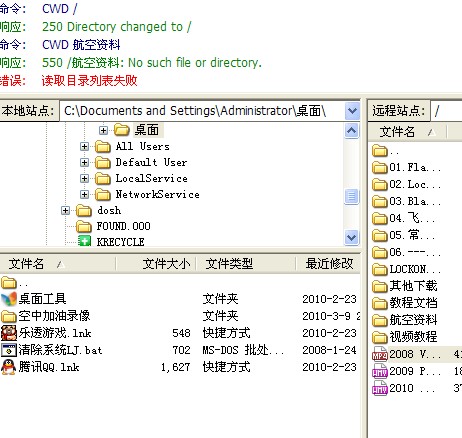Click local parent directory folder icon

pyautogui.click(x=9, y=283)
